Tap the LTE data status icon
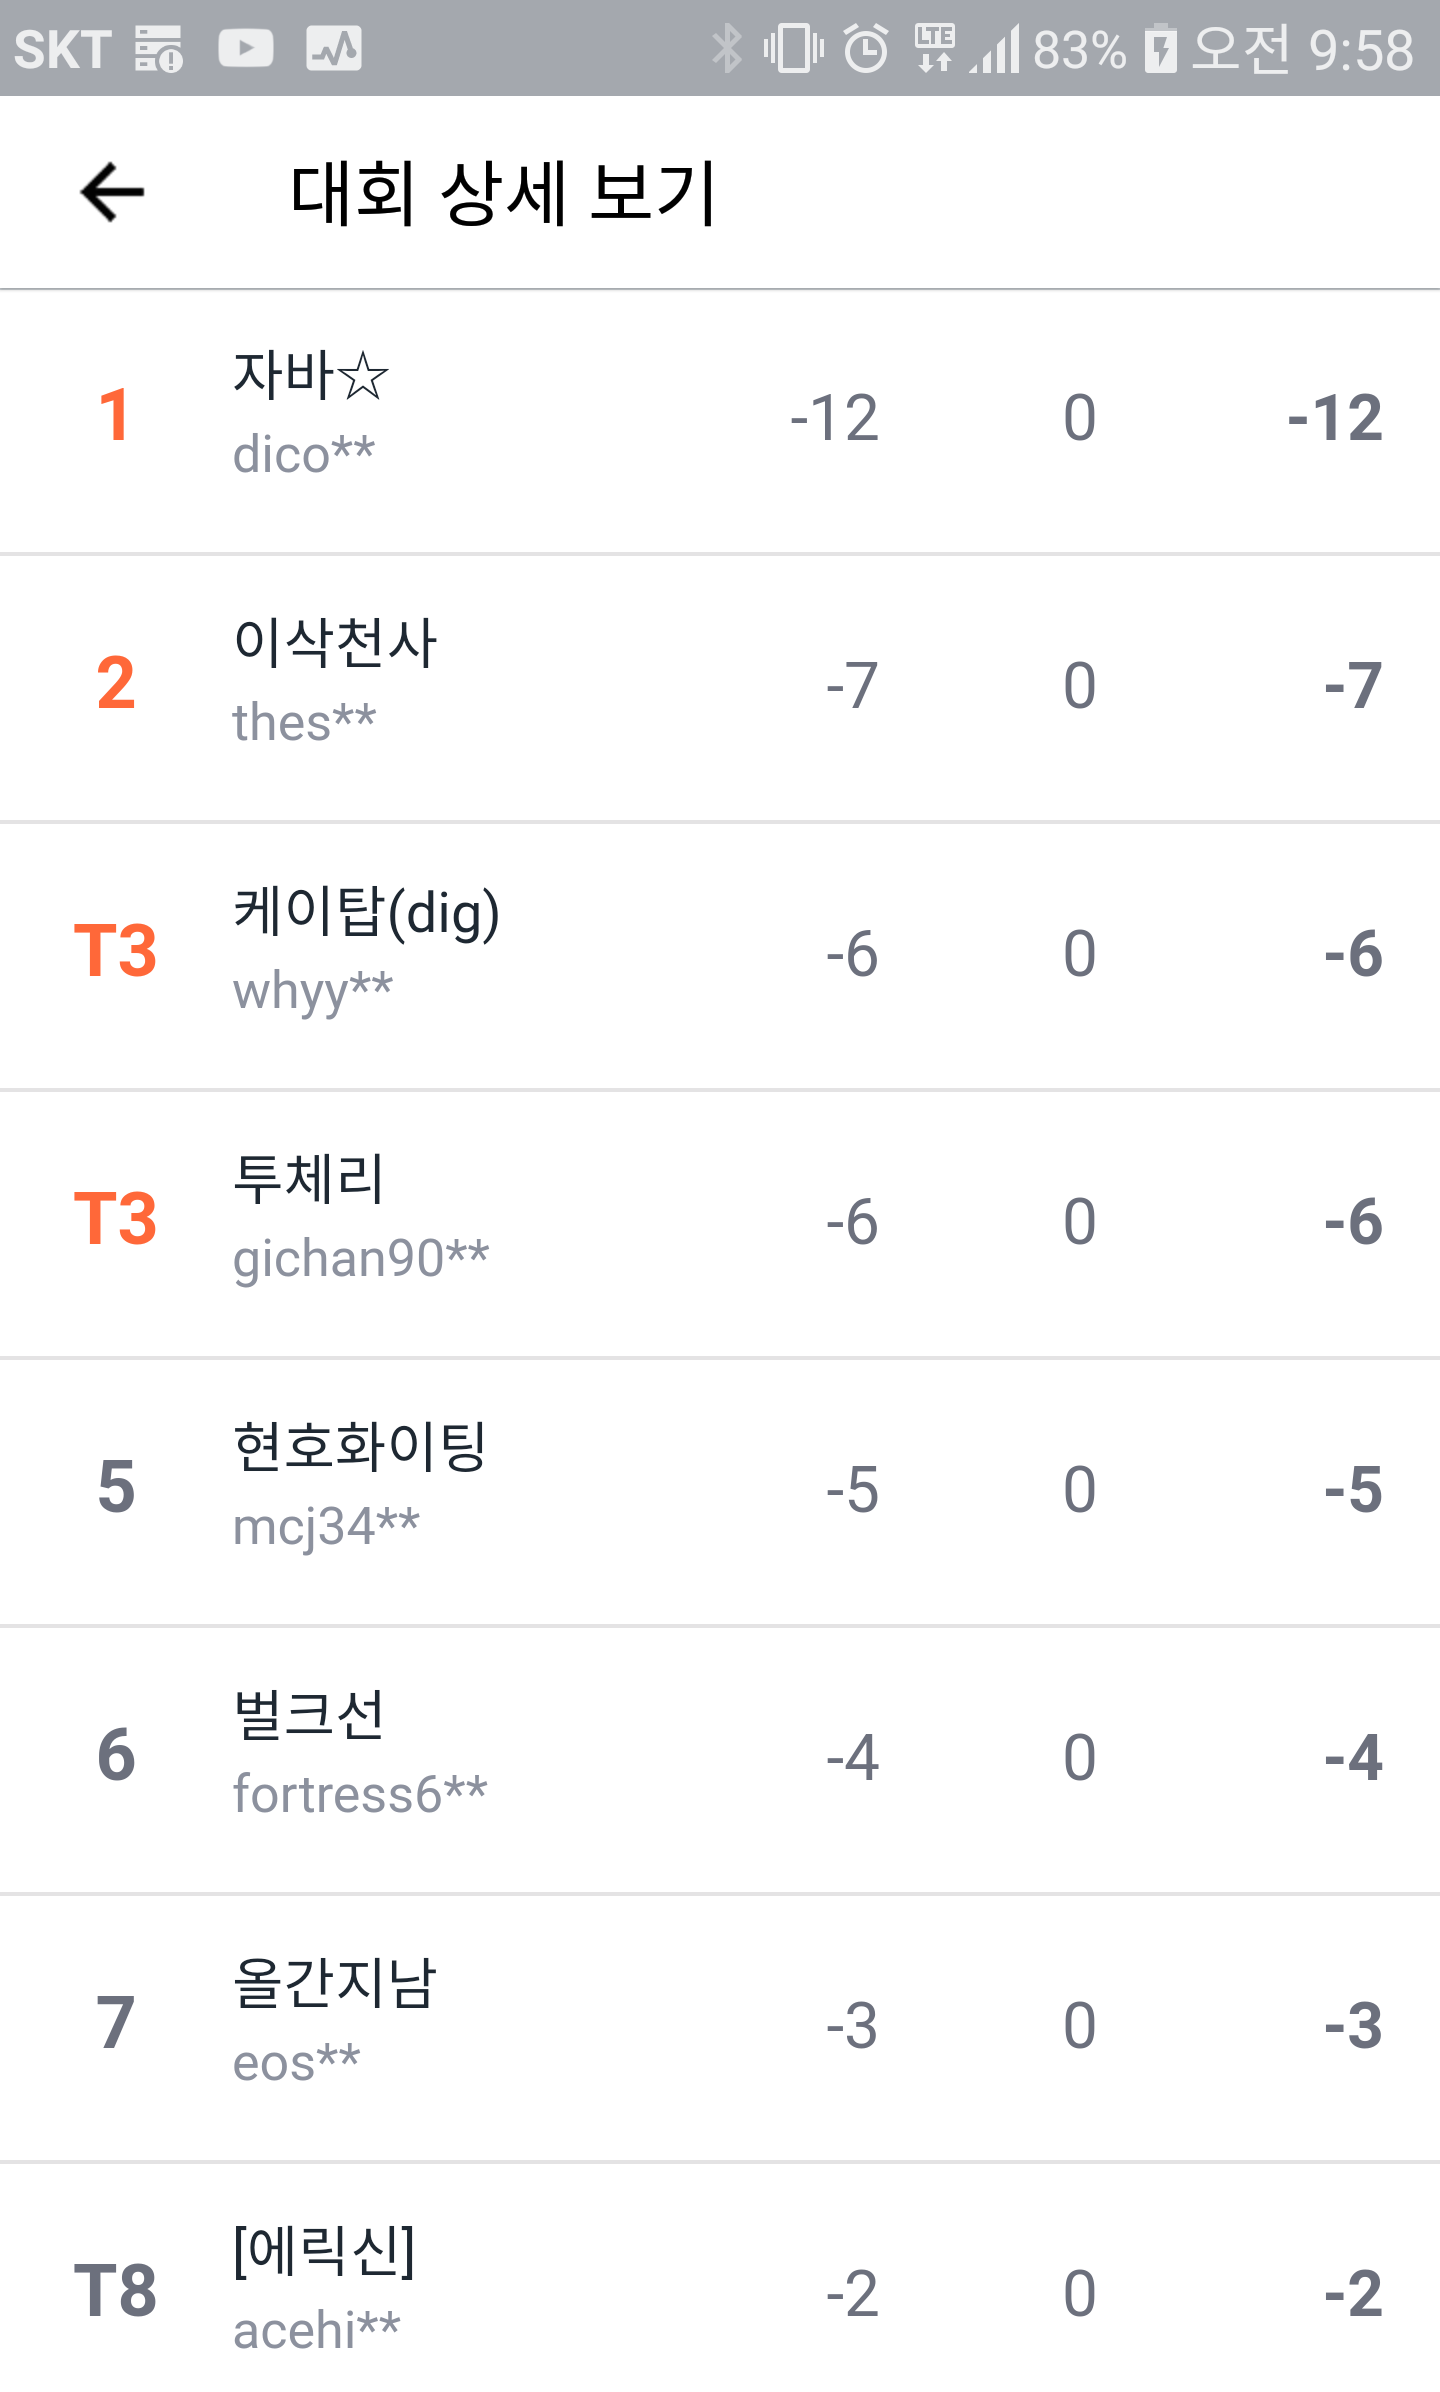1440x2392 pixels. click(x=935, y=49)
